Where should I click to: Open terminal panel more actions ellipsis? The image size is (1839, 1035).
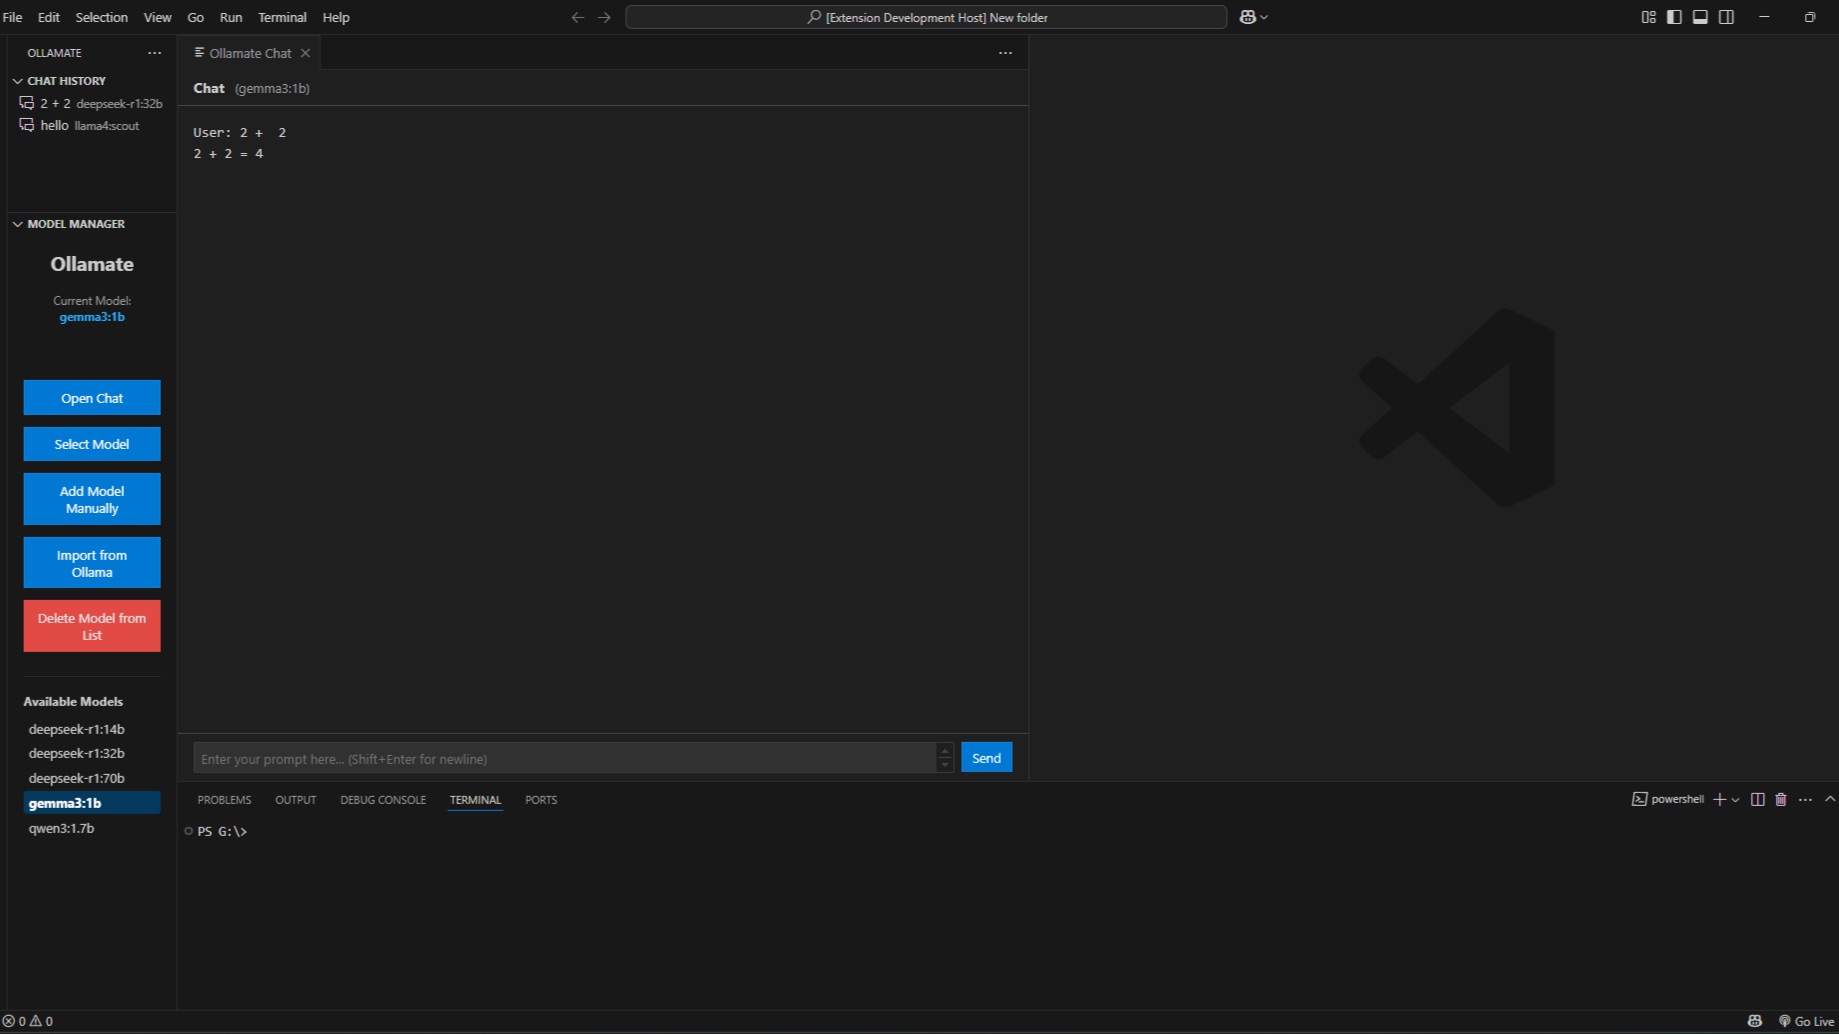point(1805,799)
